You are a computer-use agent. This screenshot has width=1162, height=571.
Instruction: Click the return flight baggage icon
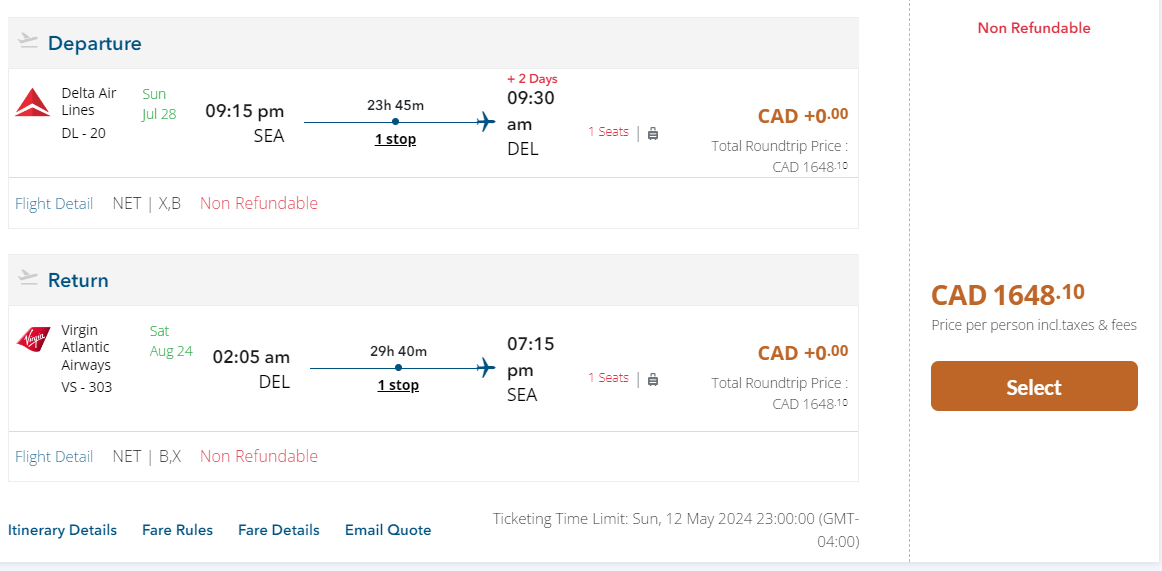pyautogui.click(x=653, y=379)
